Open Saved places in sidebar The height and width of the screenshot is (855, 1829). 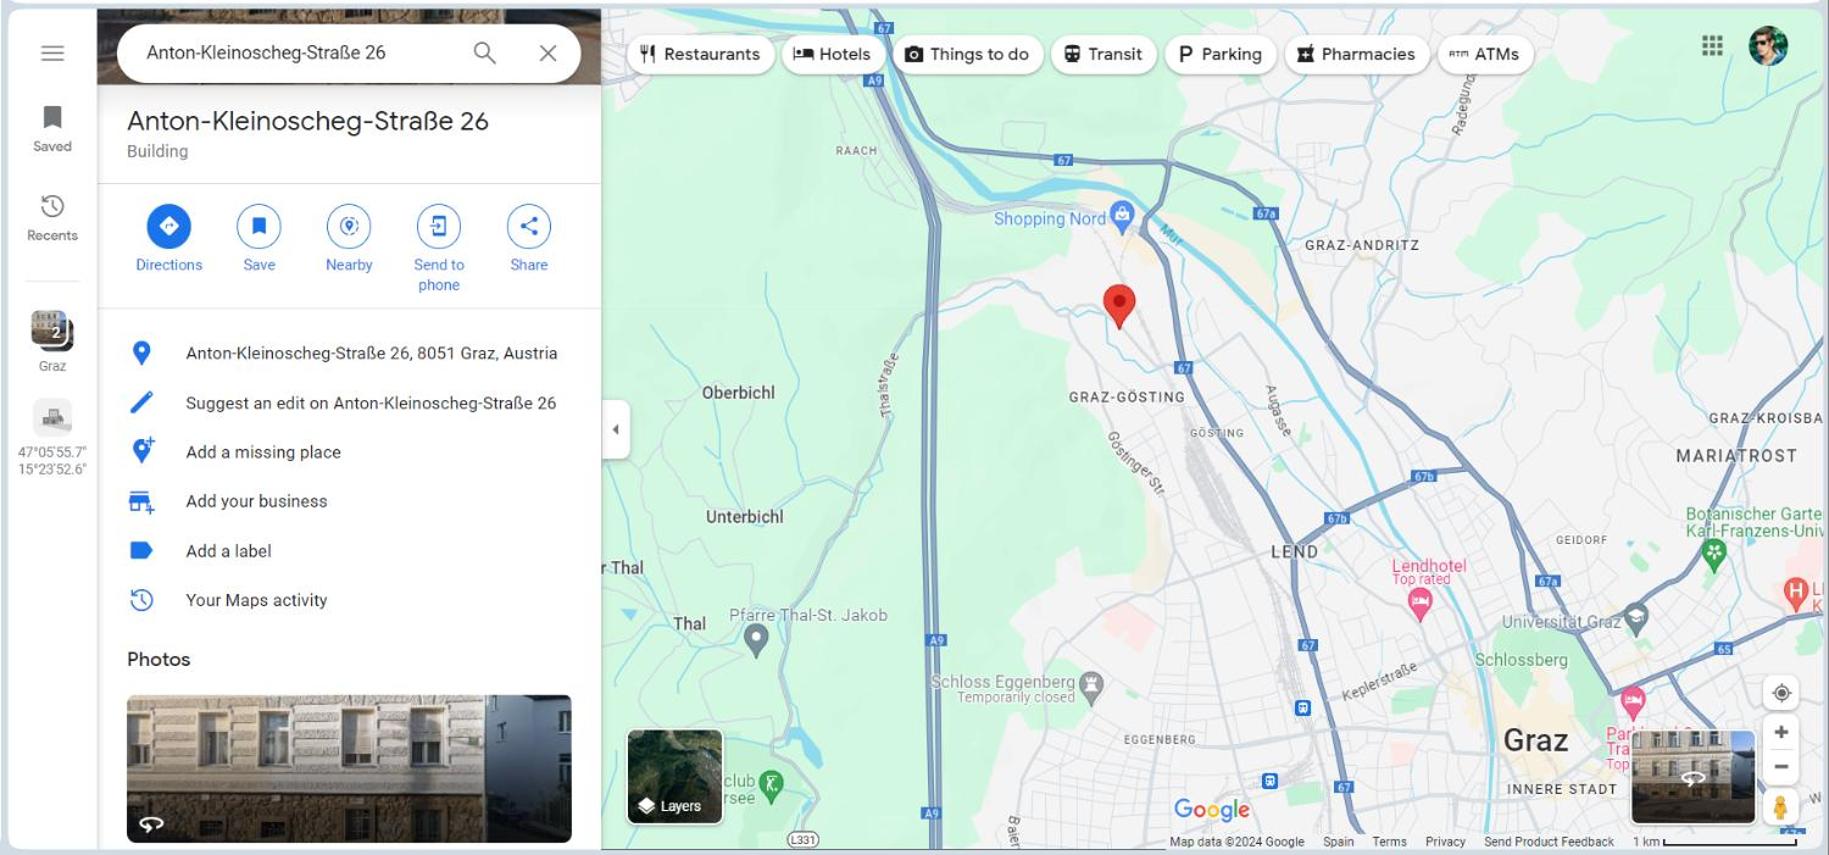click(x=52, y=128)
